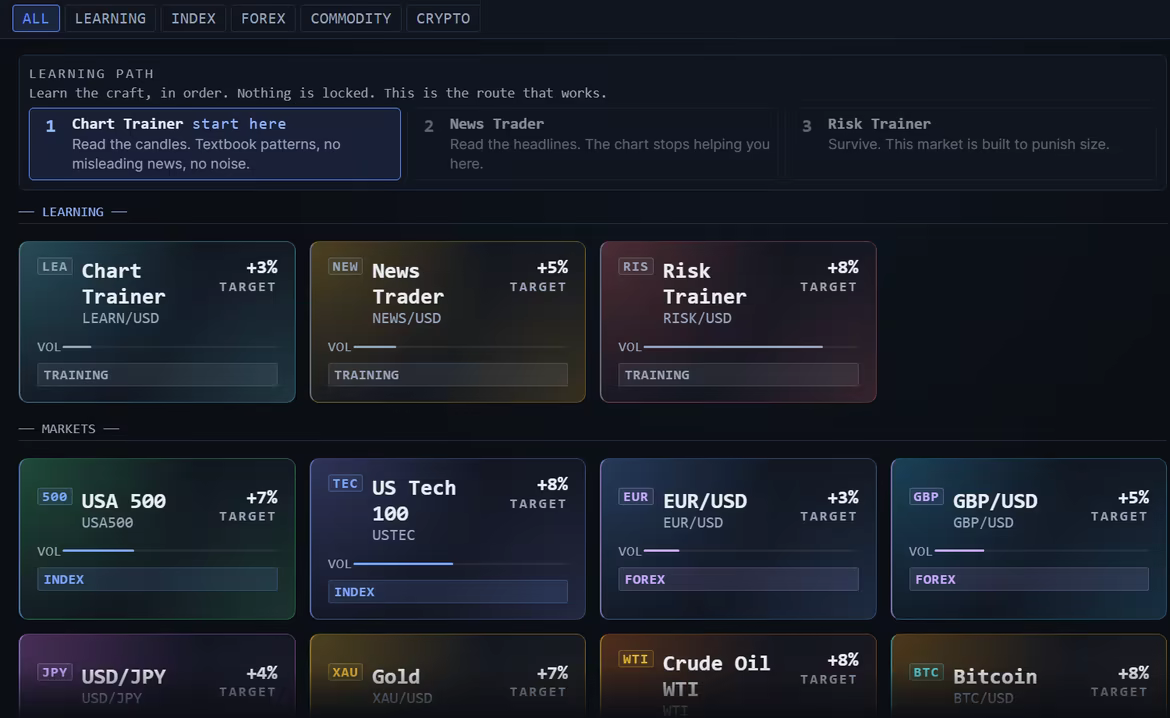1170x718 pixels.
Task: Open the USD/JPY market card title
Action: [123, 676]
